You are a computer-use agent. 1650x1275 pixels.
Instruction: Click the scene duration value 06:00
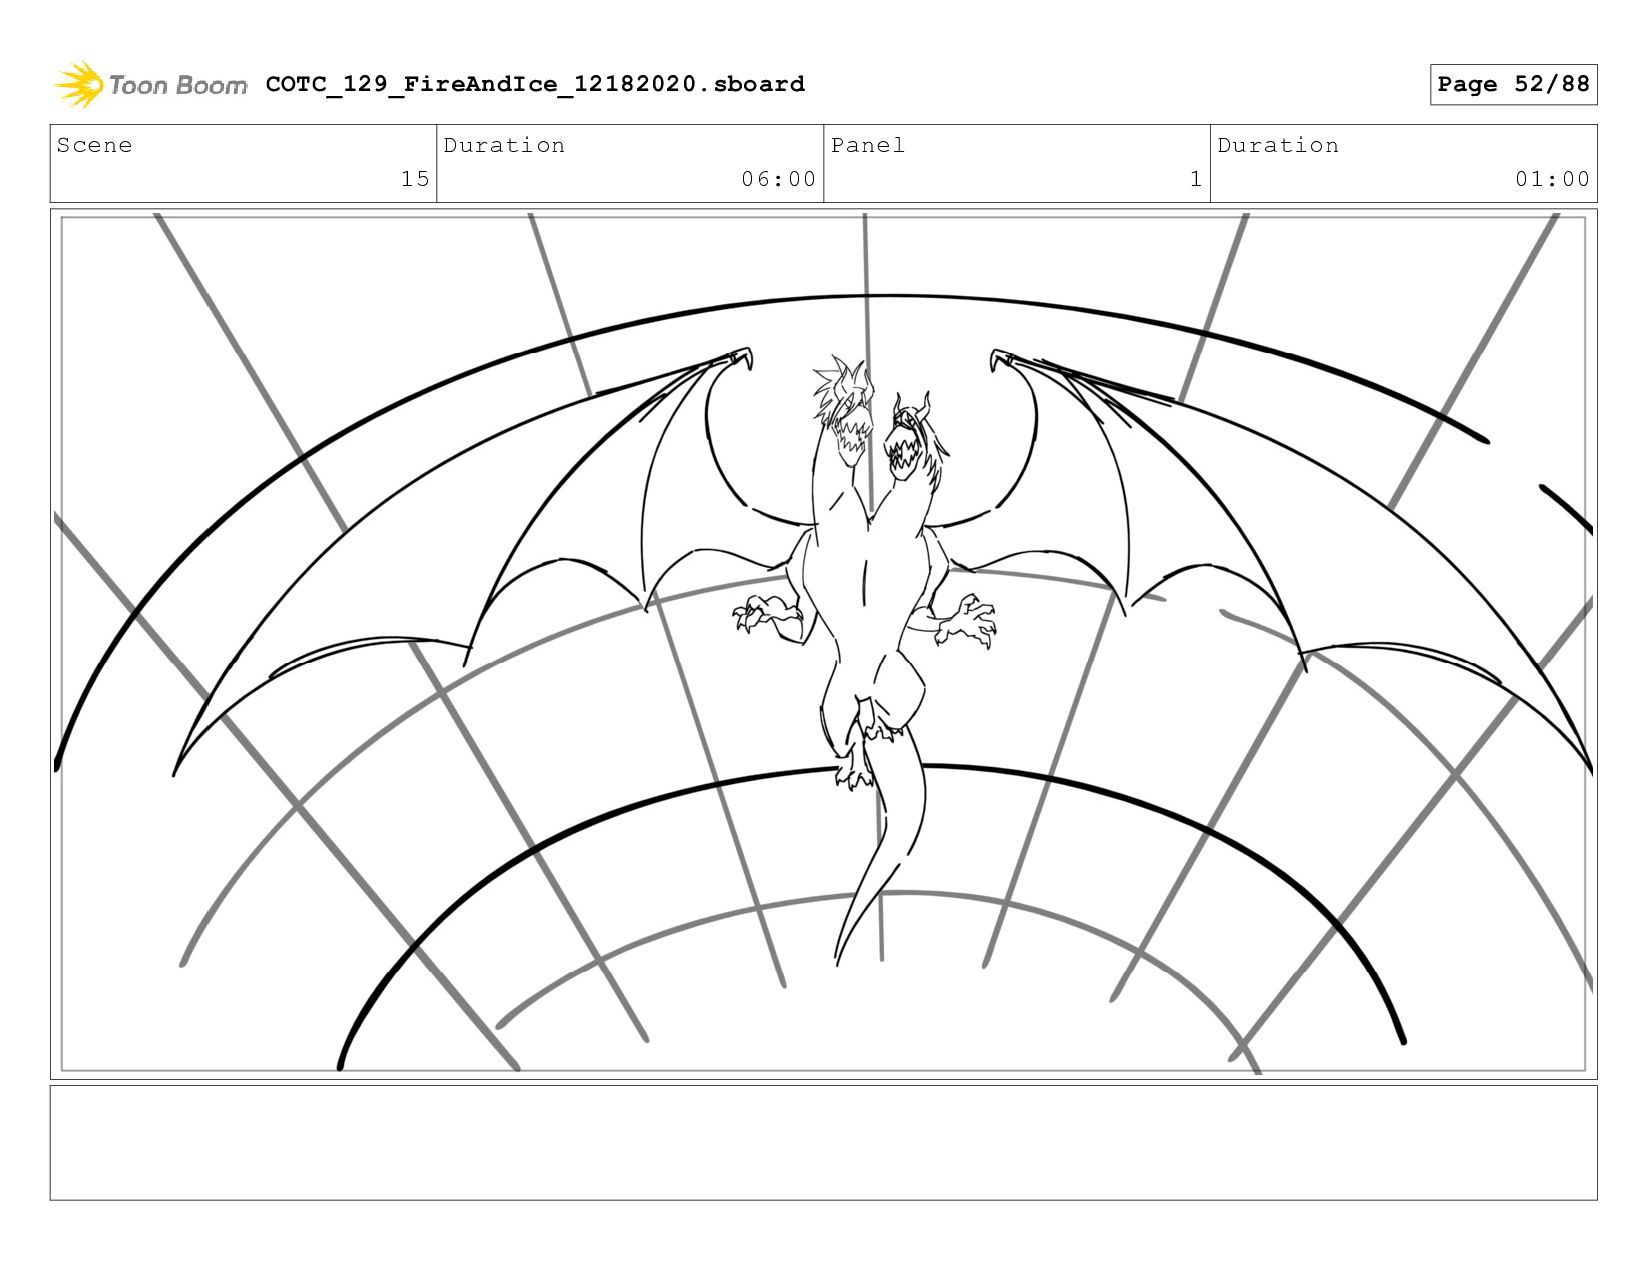(x=779, y=179)
